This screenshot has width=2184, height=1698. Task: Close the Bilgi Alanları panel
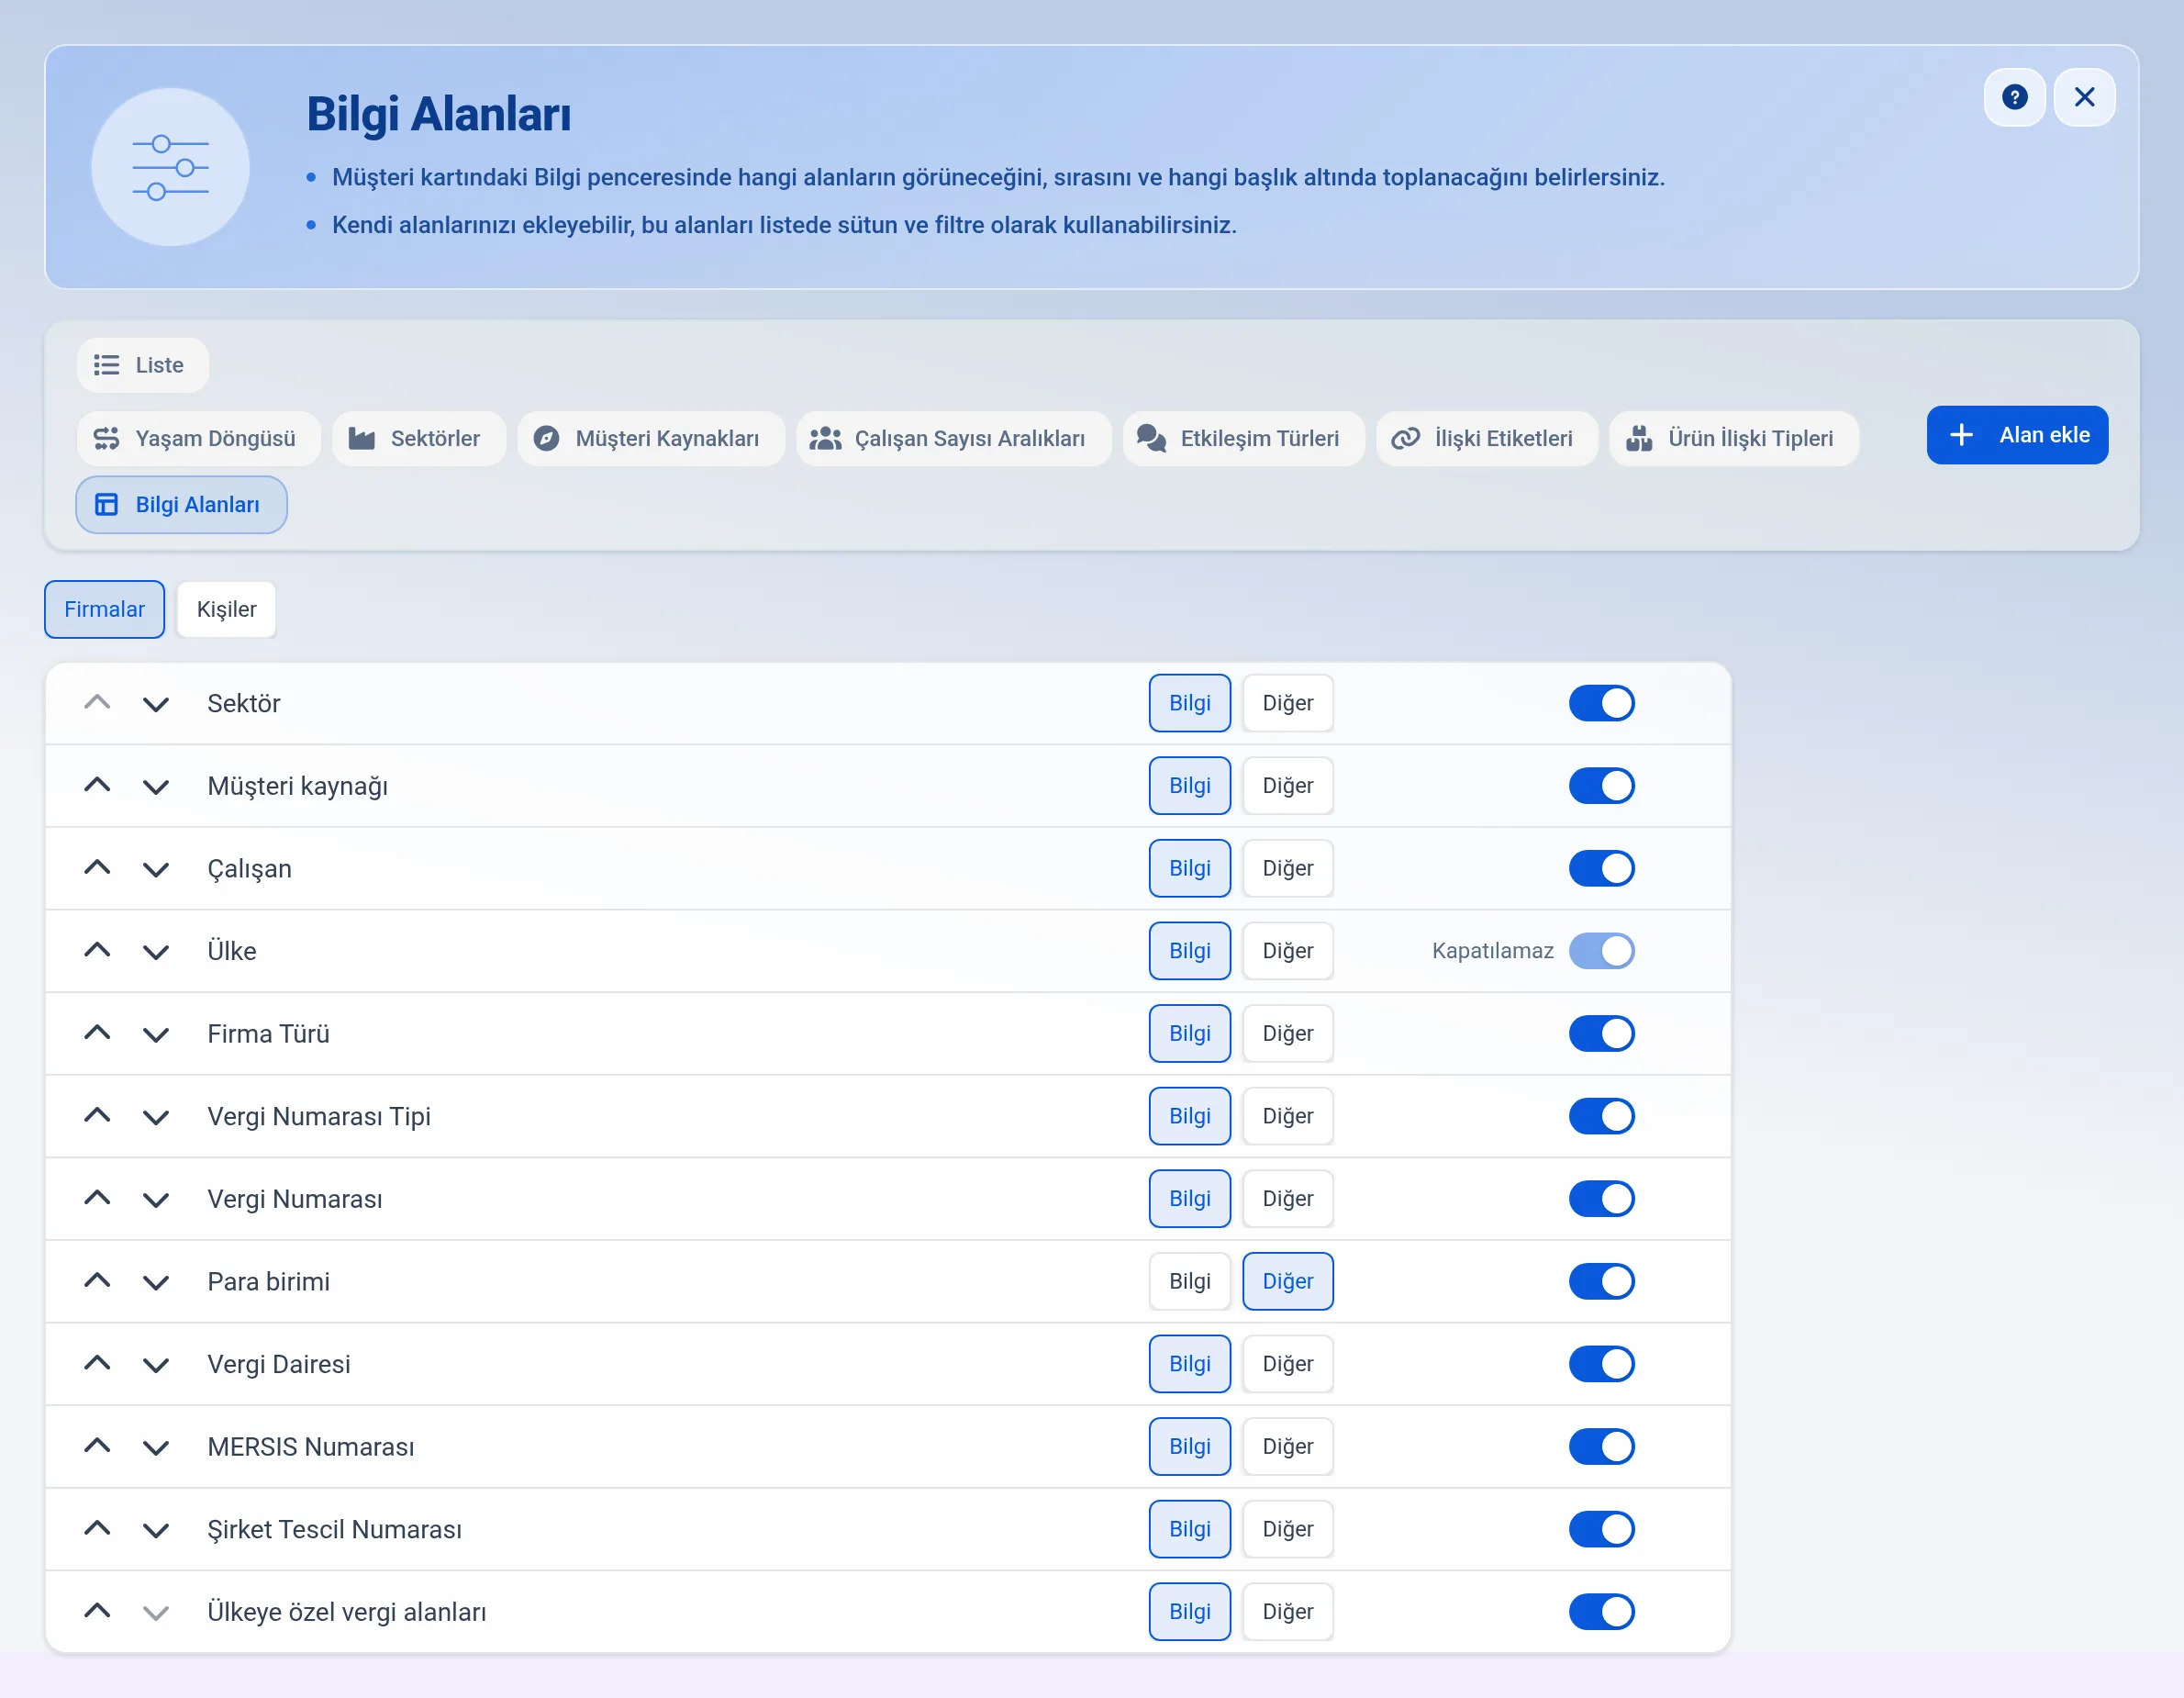coord(2084,97)
